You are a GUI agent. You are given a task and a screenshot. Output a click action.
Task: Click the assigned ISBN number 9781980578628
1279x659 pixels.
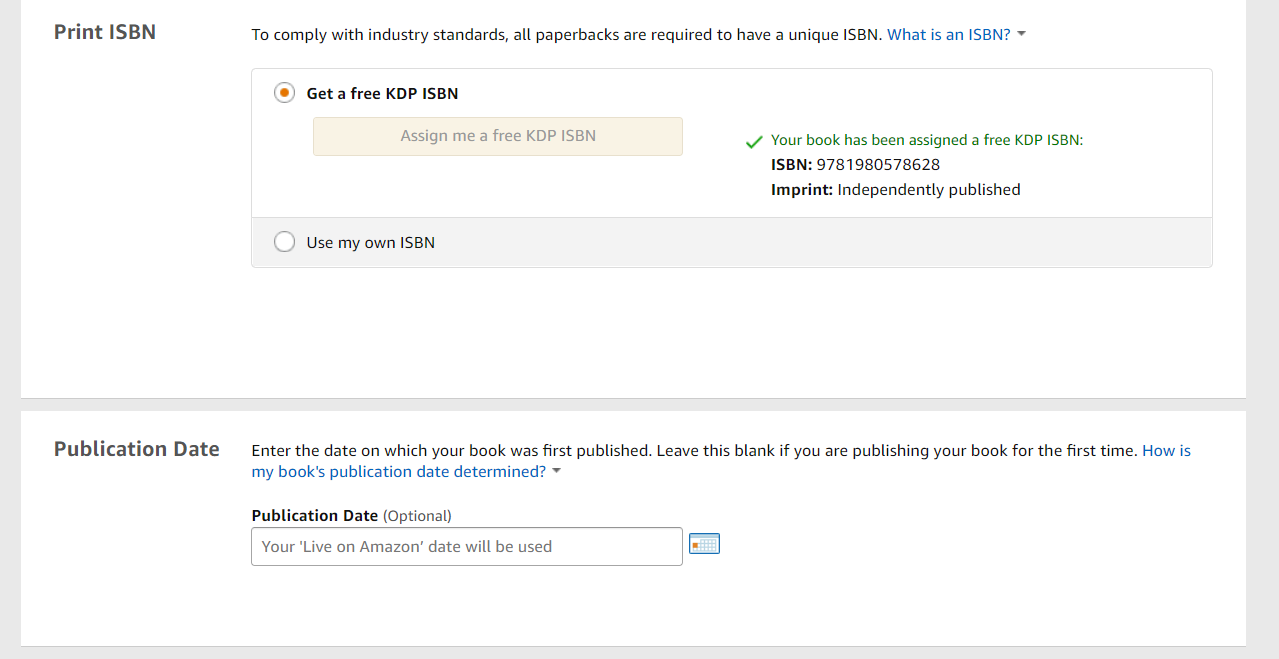[x=878, y=165]
